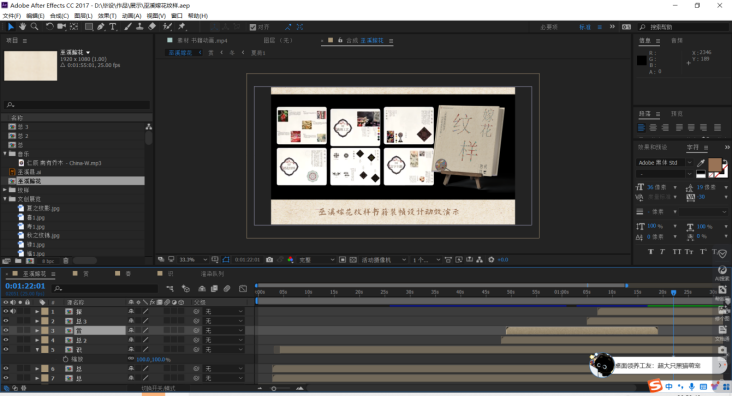Click the 0:01:22:01 current time display
Image resolution: width=732 pixels, height=396 pixels.
25,286
